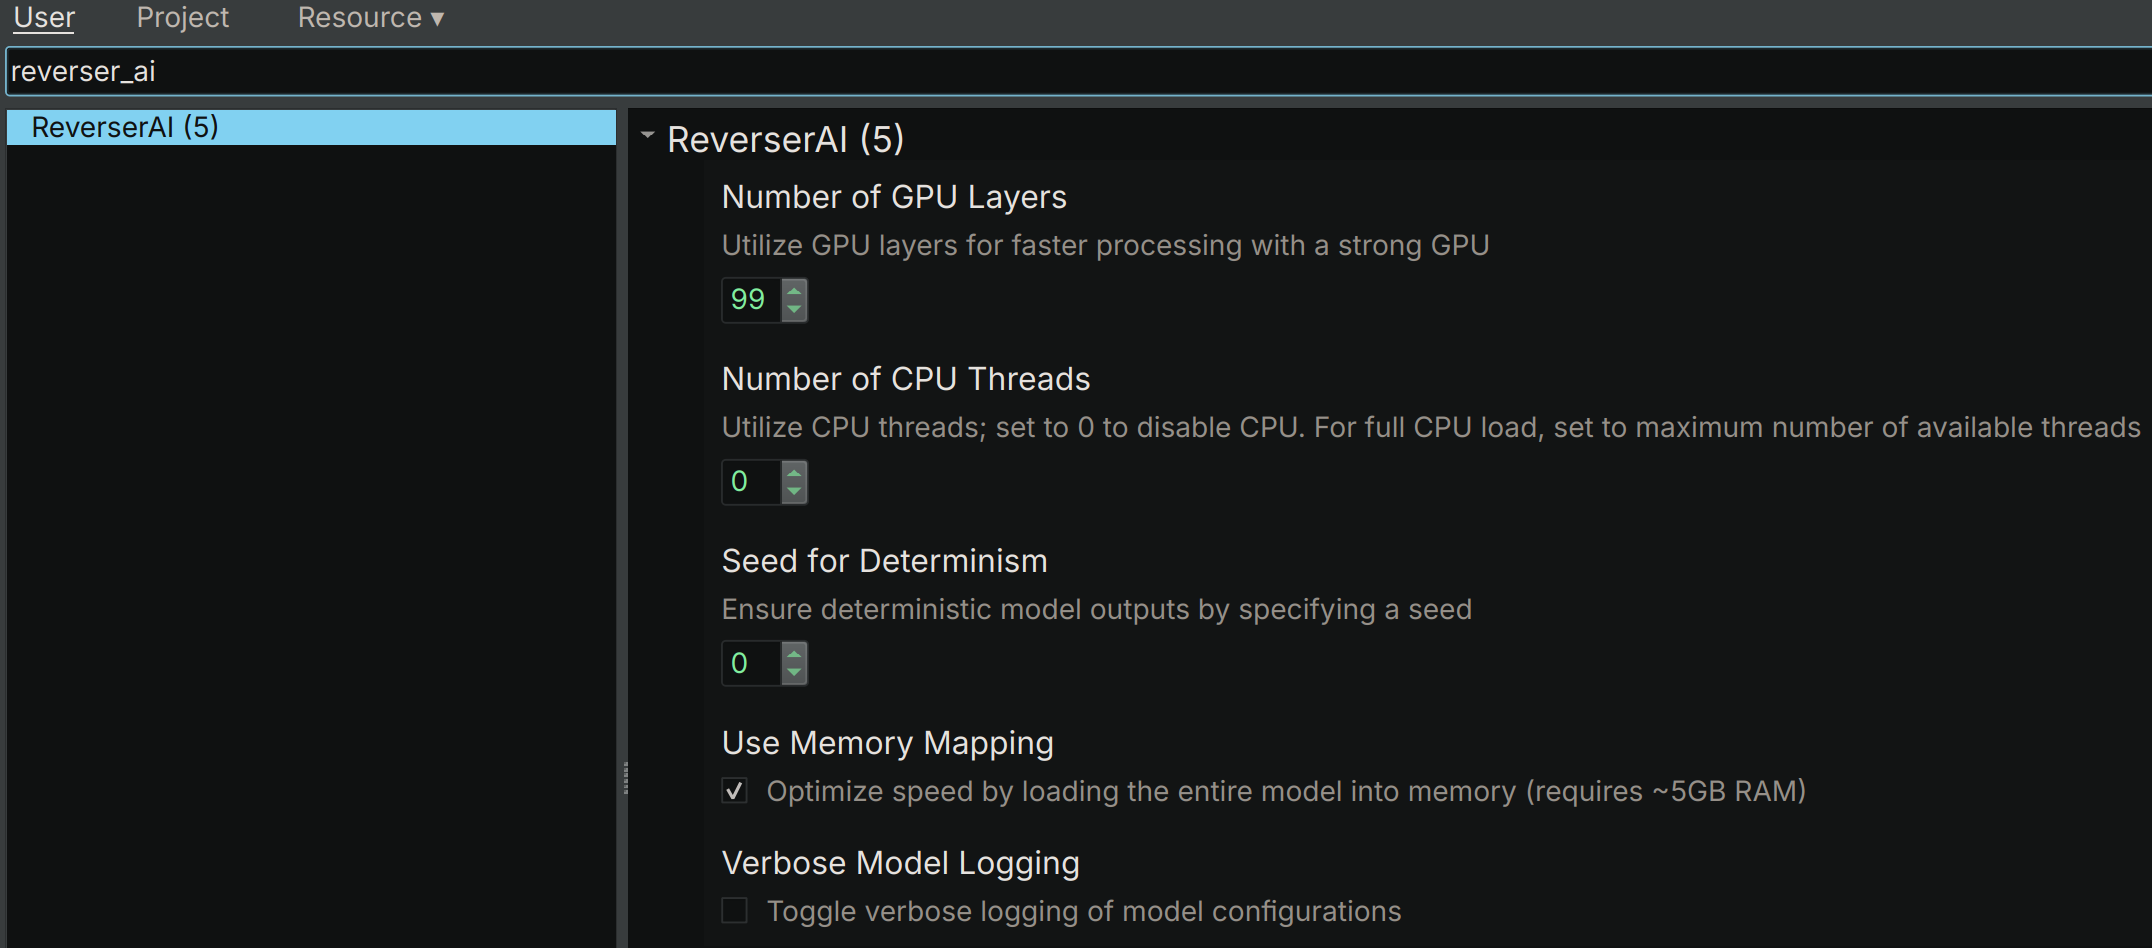The height and width of the screenshot is (948, 2152).
Task: Select ReverserAI (5) in the left list
Action: click(x=311, y=127)
